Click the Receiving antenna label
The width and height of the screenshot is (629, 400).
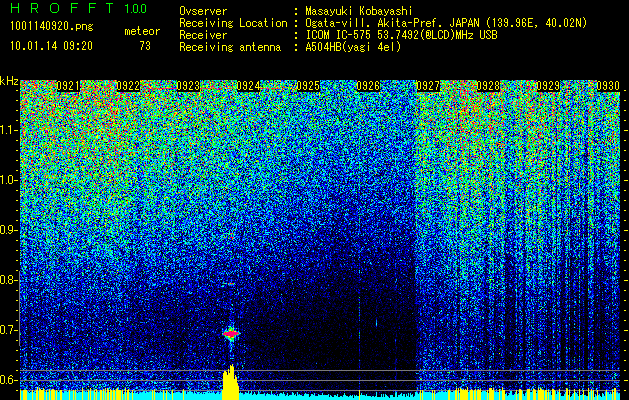point(230,47)
